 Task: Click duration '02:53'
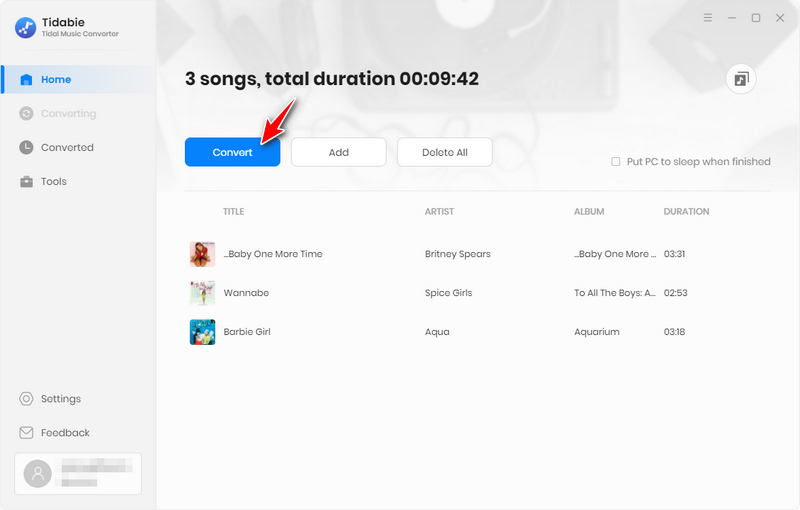tap(676, 293)
